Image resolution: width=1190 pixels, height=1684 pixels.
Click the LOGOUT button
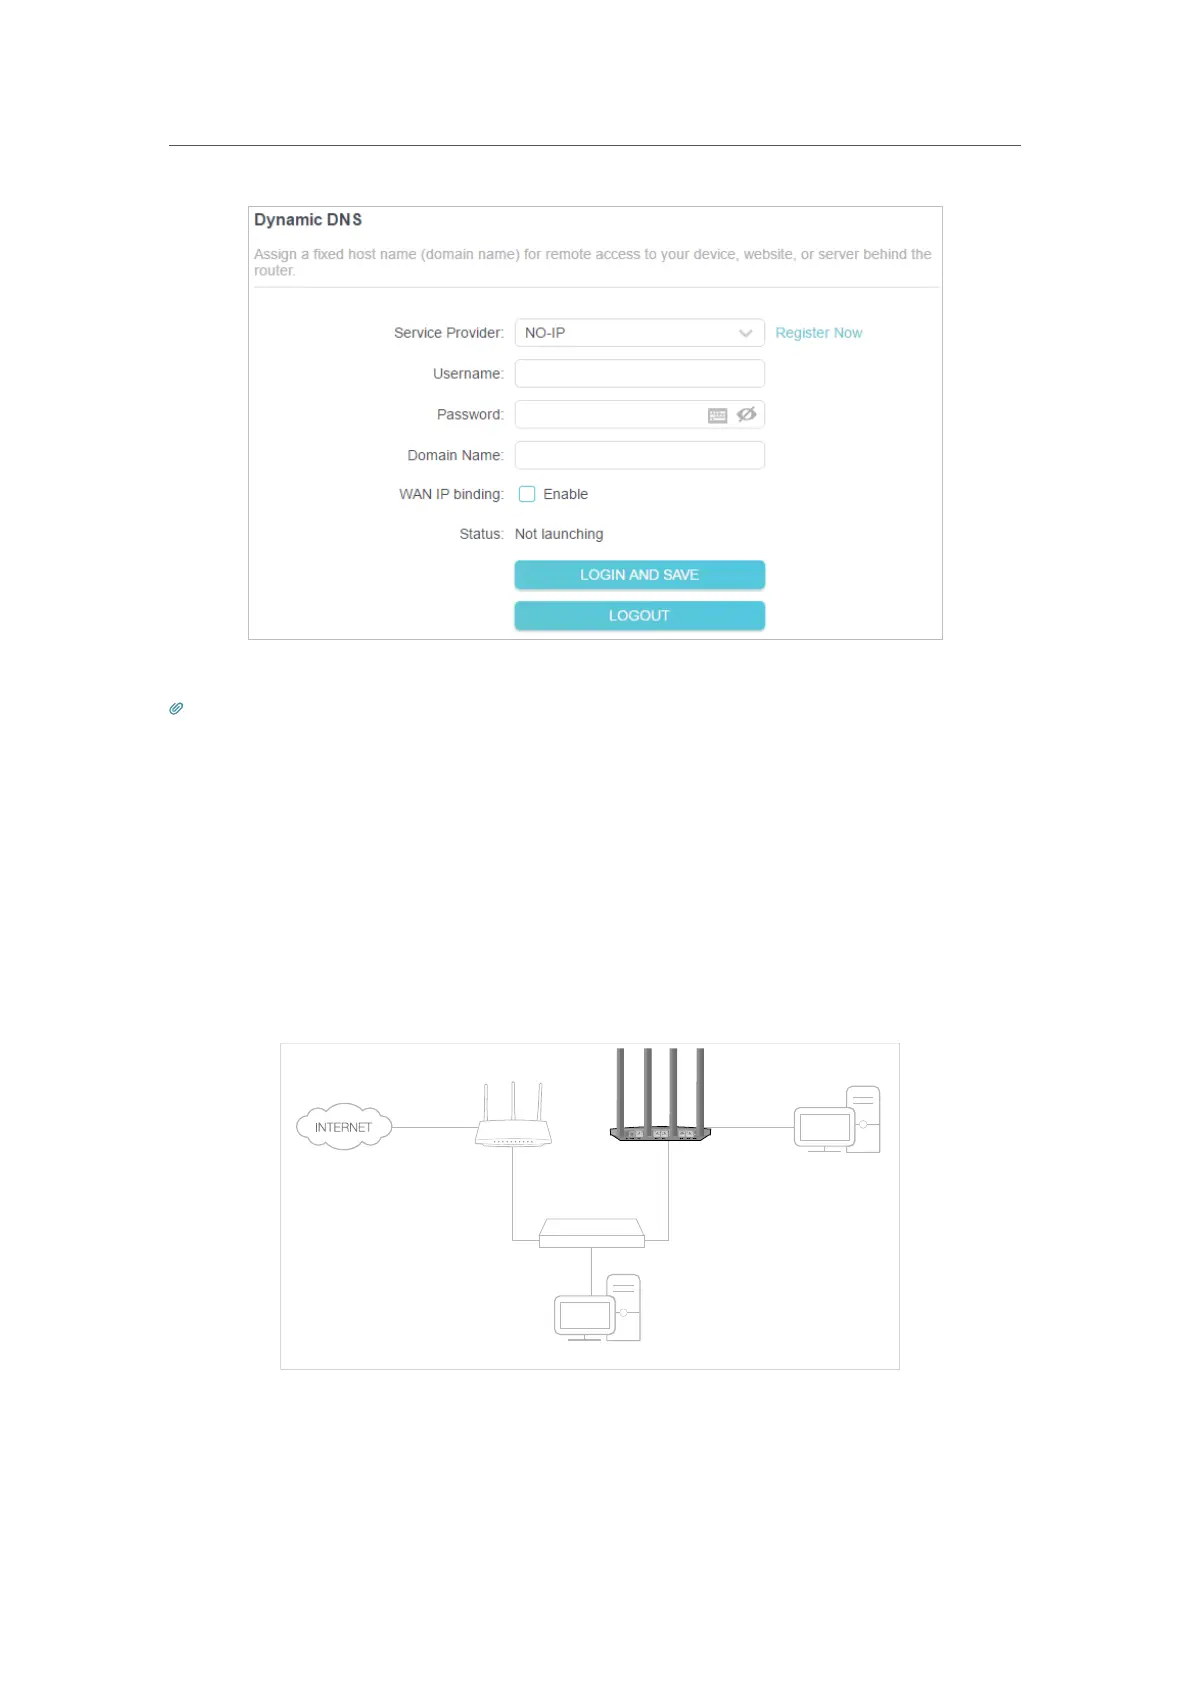tap(639, 616)
